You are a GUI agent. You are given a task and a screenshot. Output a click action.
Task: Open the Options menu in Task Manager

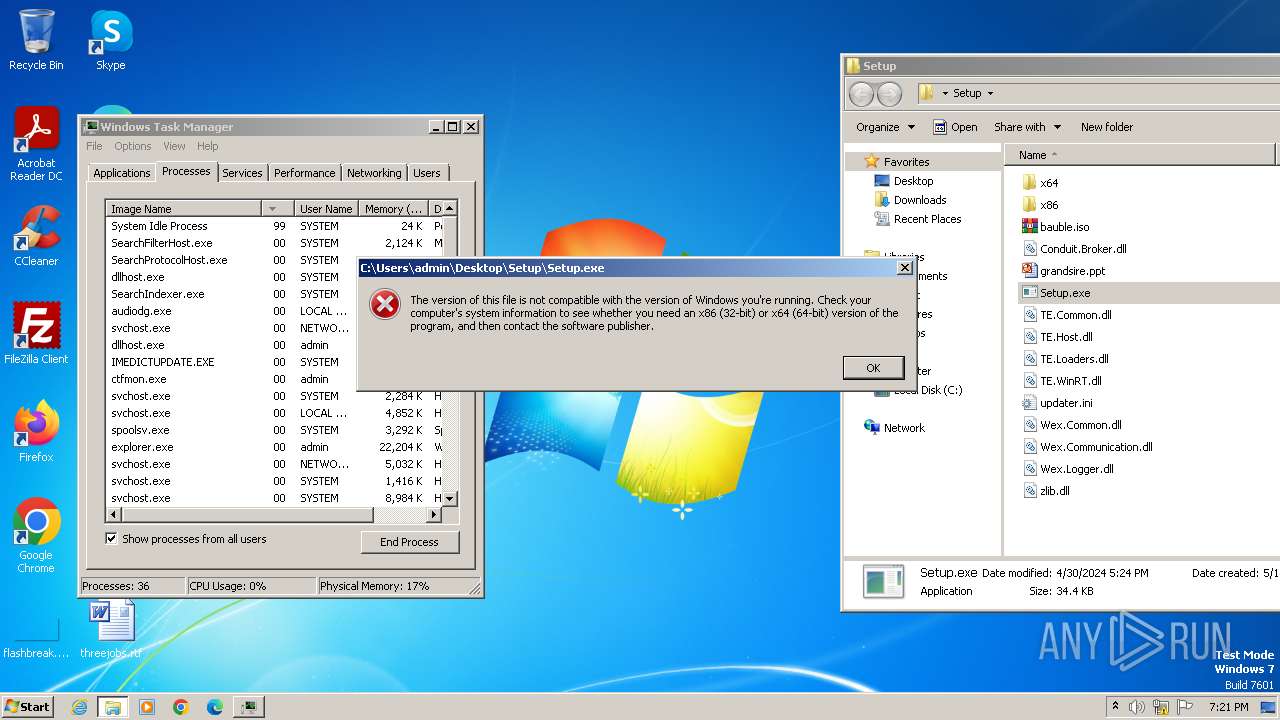[132, 146]
